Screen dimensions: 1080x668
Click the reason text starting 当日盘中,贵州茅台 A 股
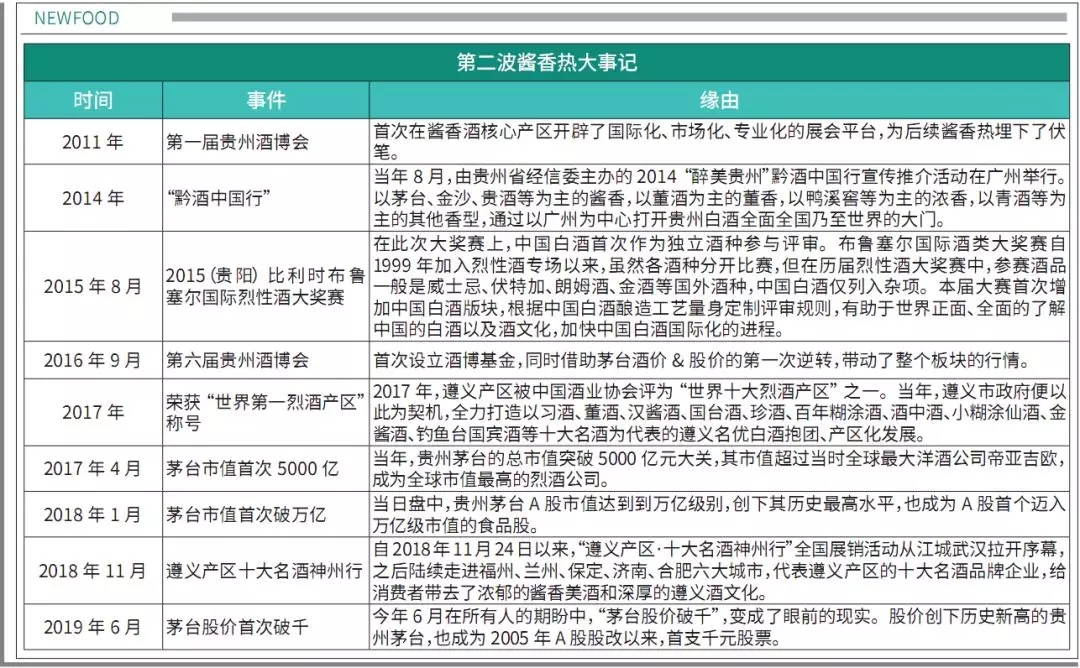pyautogui.click(x=719, y=514)
